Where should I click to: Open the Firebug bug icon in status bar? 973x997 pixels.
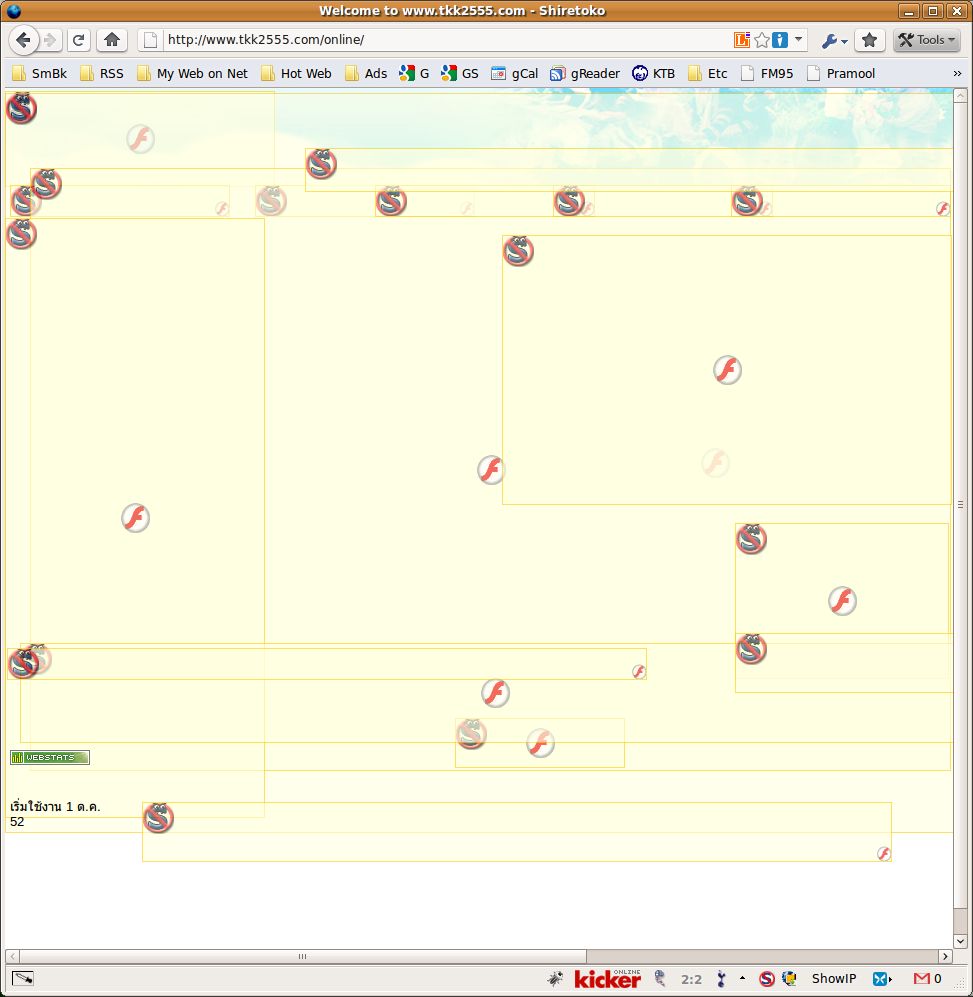coord(555,979)
